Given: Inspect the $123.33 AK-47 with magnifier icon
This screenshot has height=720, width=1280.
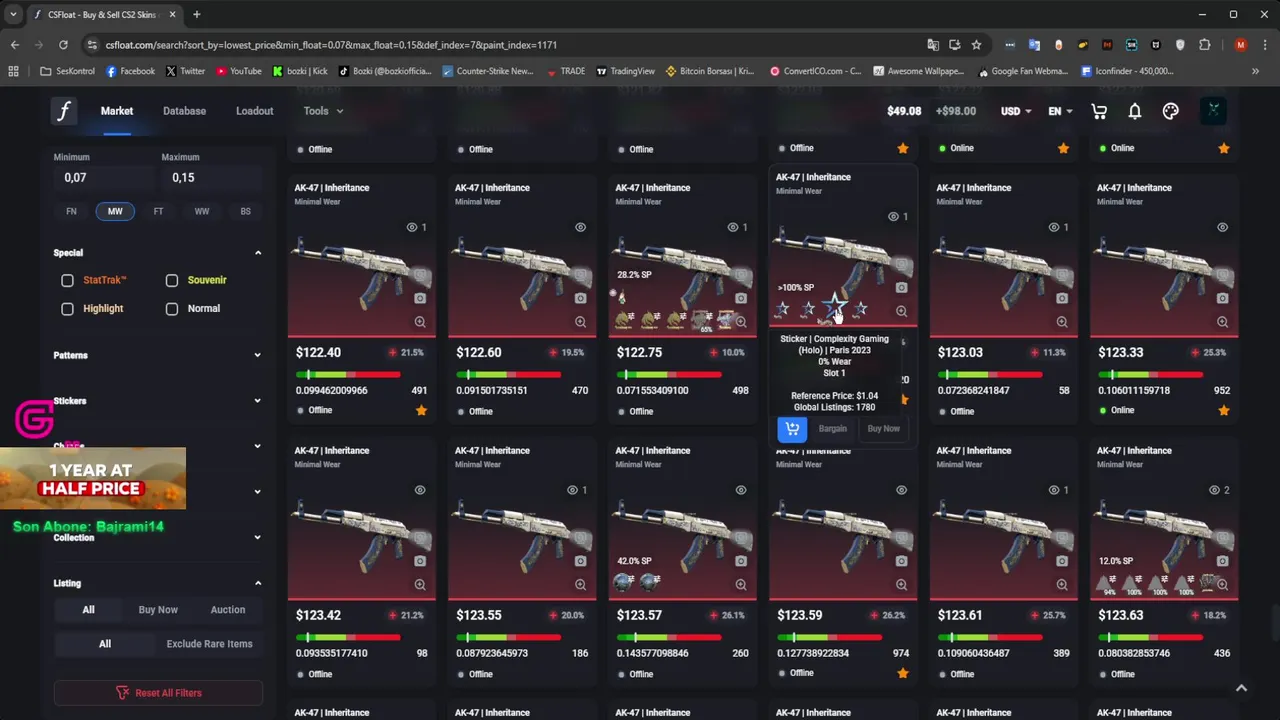Looking at the screenshot, I should (x=1222, y=322).
